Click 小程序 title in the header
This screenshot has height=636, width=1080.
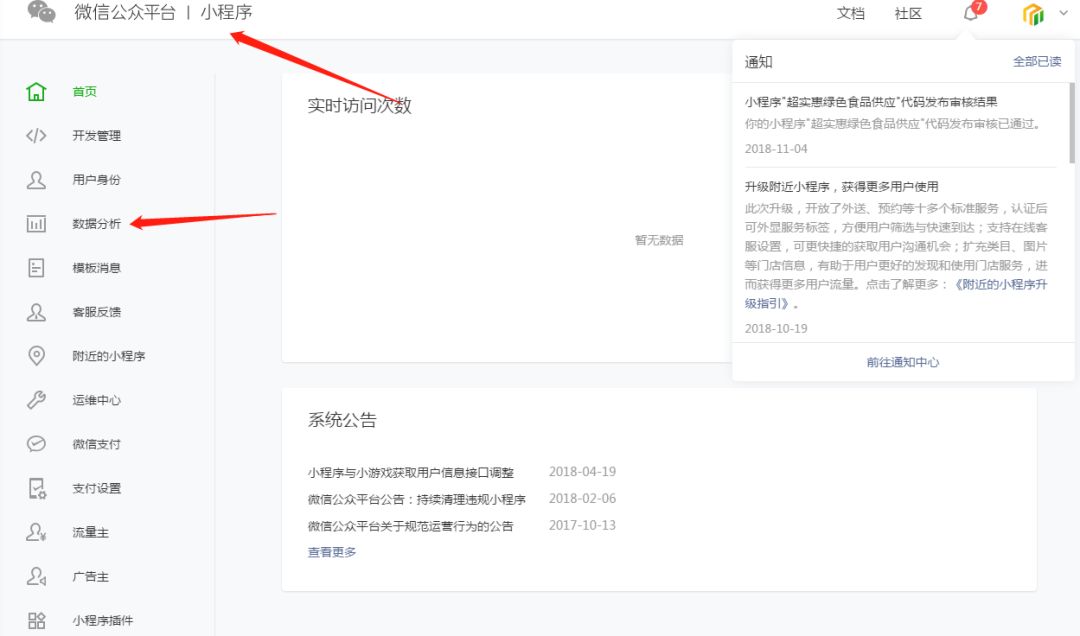click(227, 12)
